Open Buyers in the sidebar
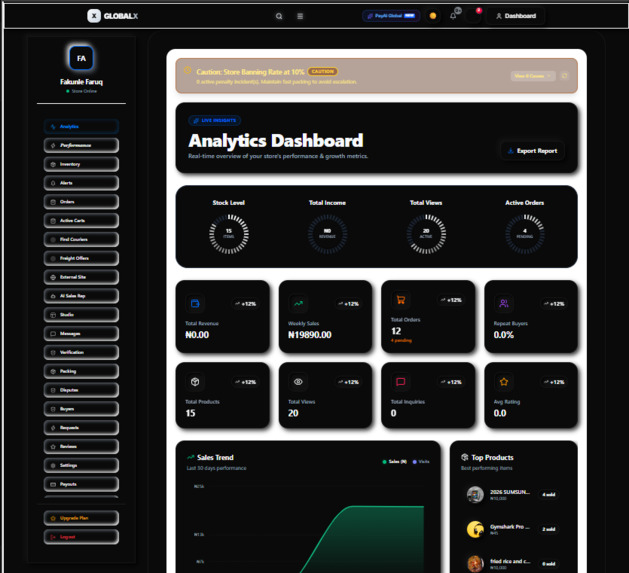Screen dimensions: 629x573 click(81, 409)
